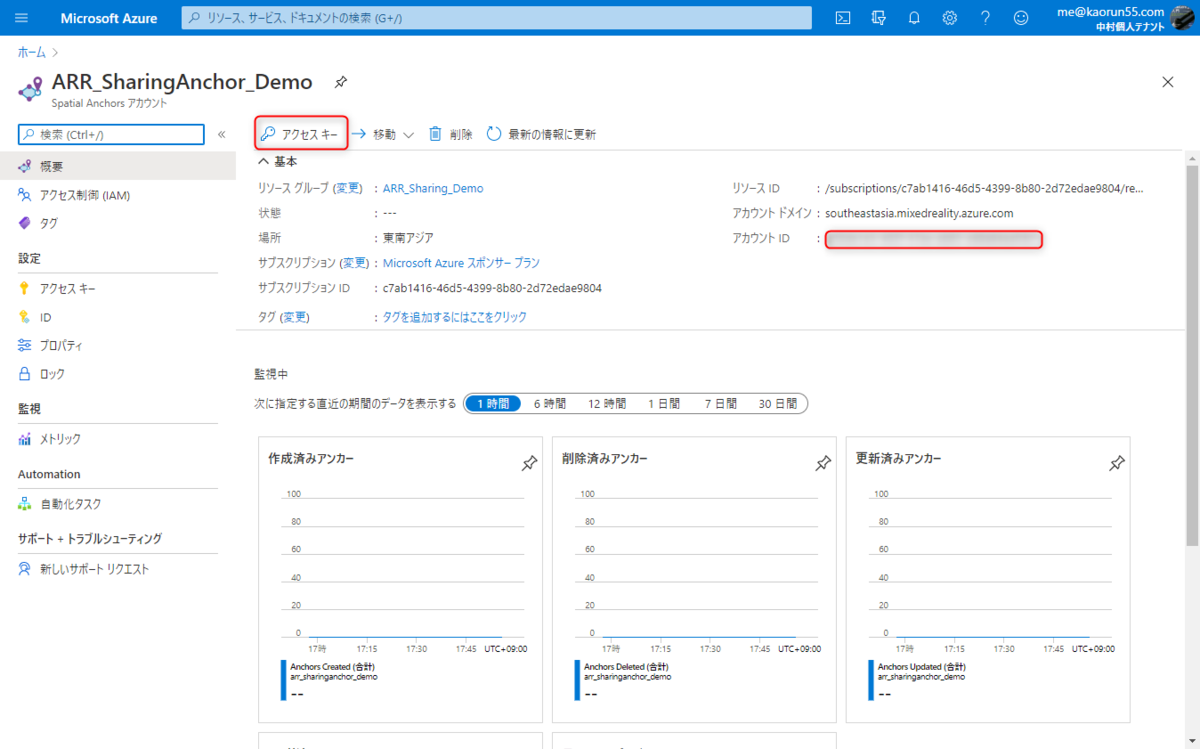
Task: Click the Microsoft Azure logo text
Action: [x=109, y=18]
